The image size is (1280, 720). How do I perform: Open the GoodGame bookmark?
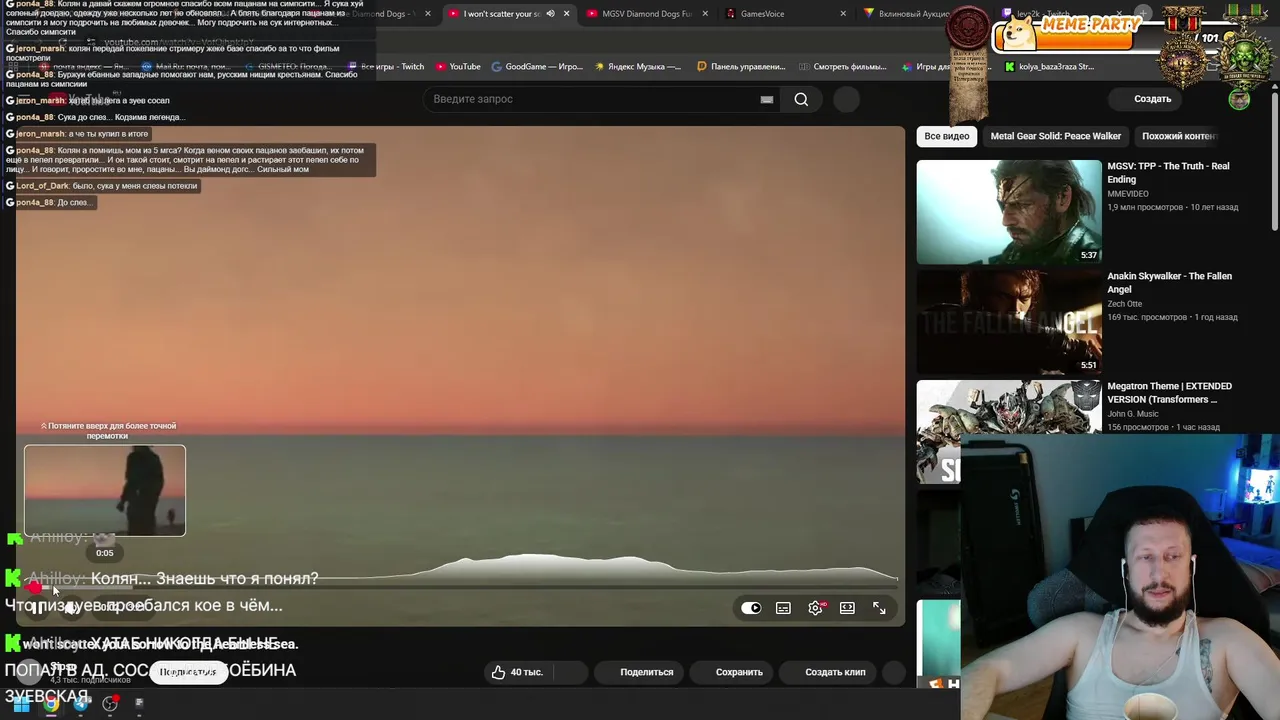[x=537, y=67]
